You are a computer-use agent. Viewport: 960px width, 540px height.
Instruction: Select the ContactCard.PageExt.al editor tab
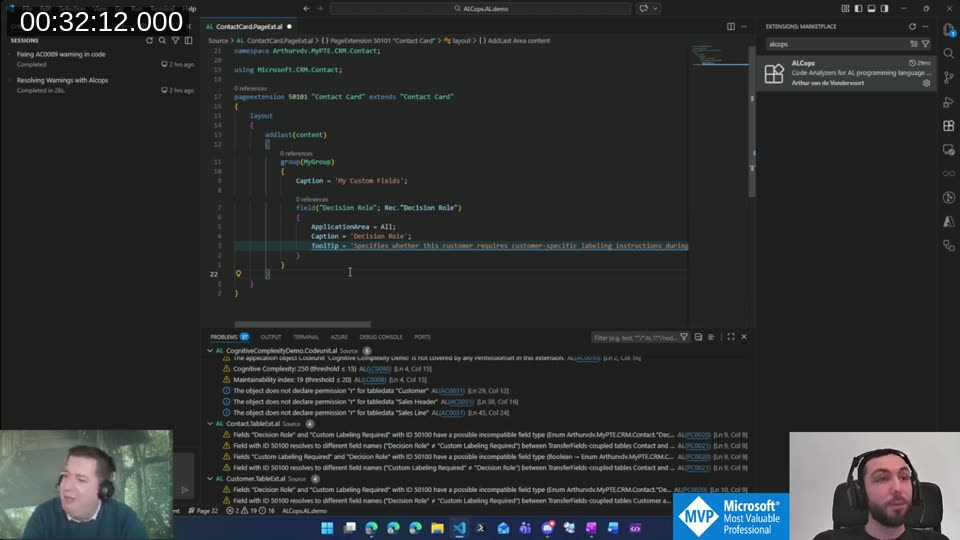(x=249, y=26)
